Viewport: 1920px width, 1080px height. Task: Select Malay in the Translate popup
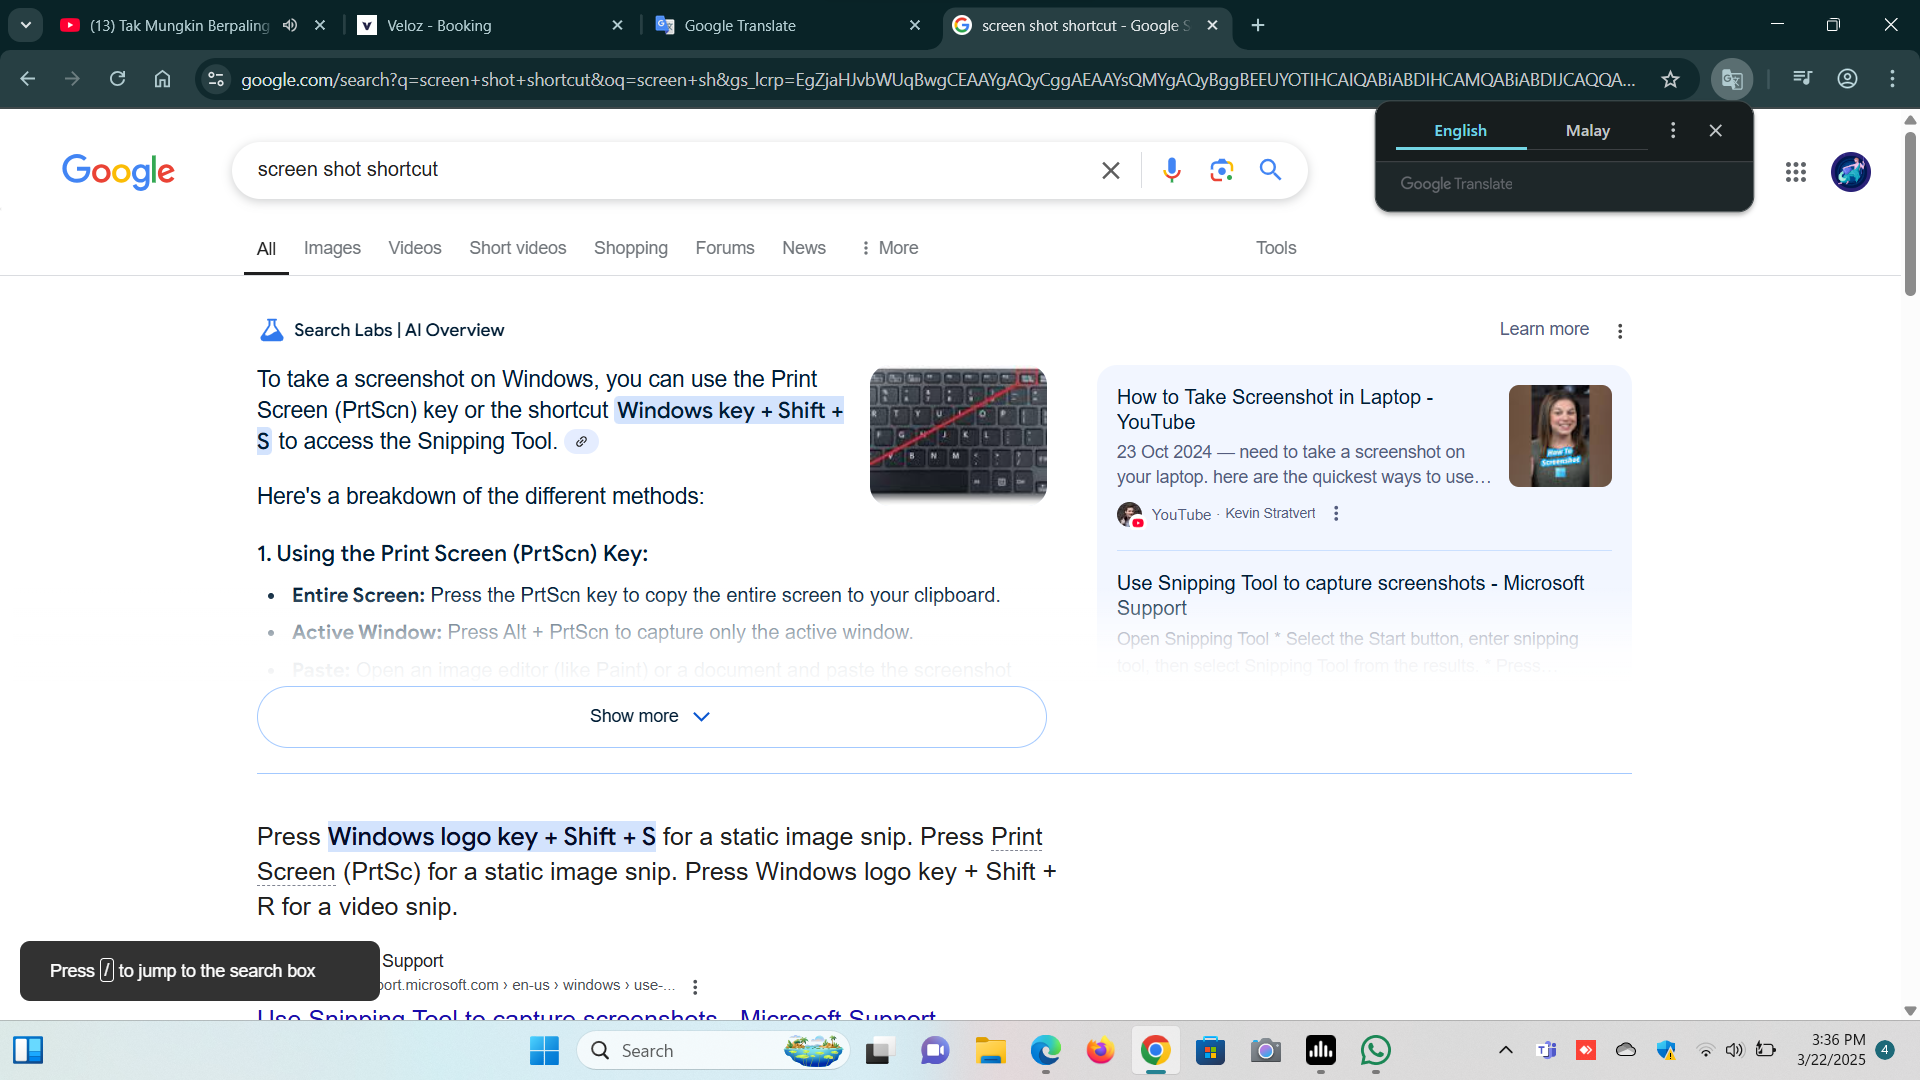(1588, 130)
